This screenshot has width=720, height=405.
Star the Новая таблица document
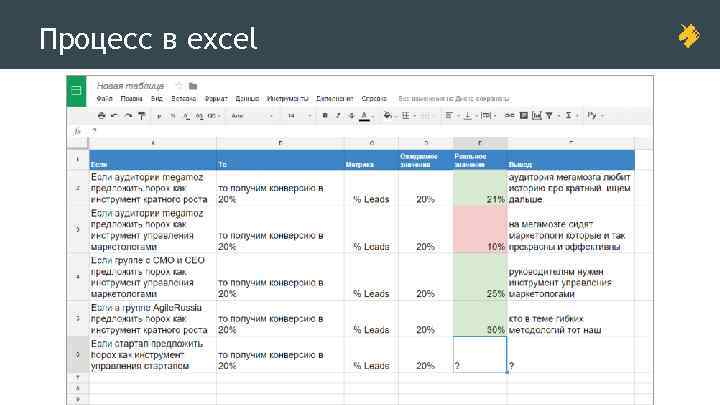(x=180, y=86)
